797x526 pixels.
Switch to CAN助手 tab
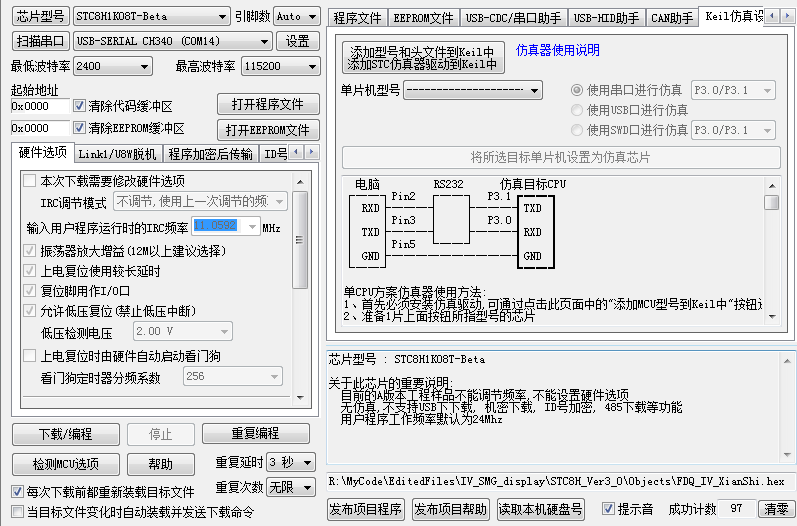pos(672,18)
